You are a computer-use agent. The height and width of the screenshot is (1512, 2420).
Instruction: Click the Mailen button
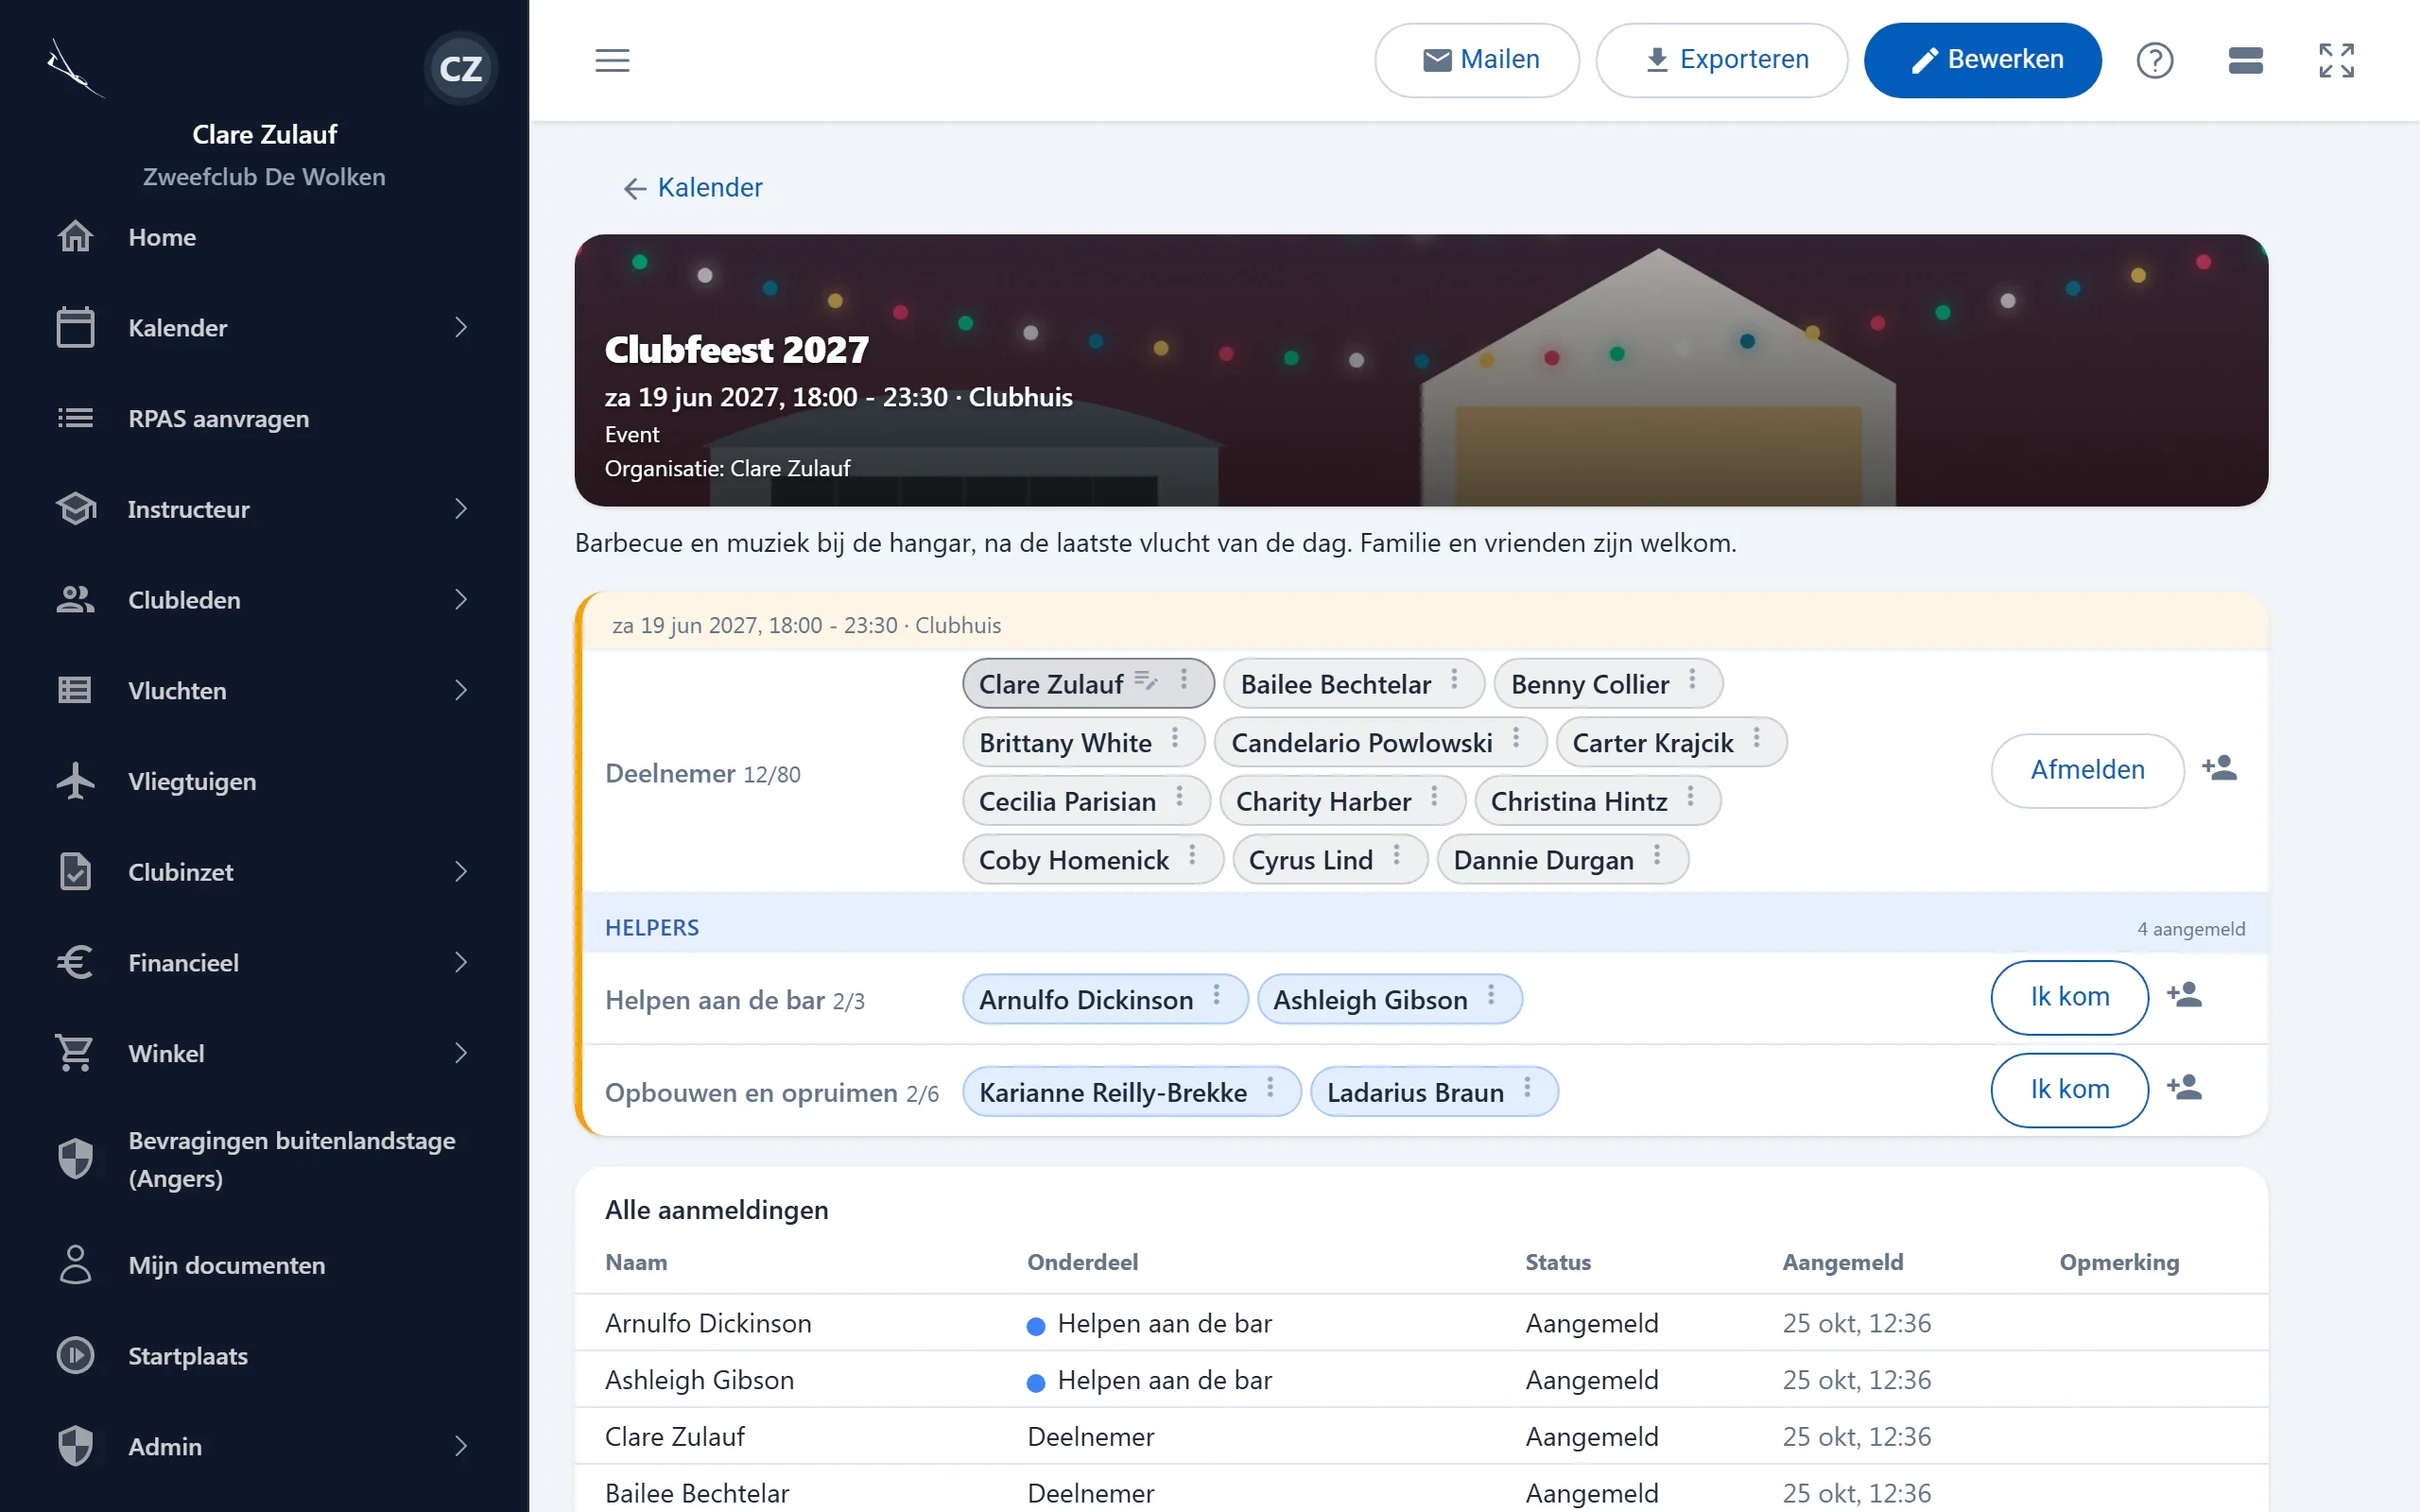(1477, 60)
